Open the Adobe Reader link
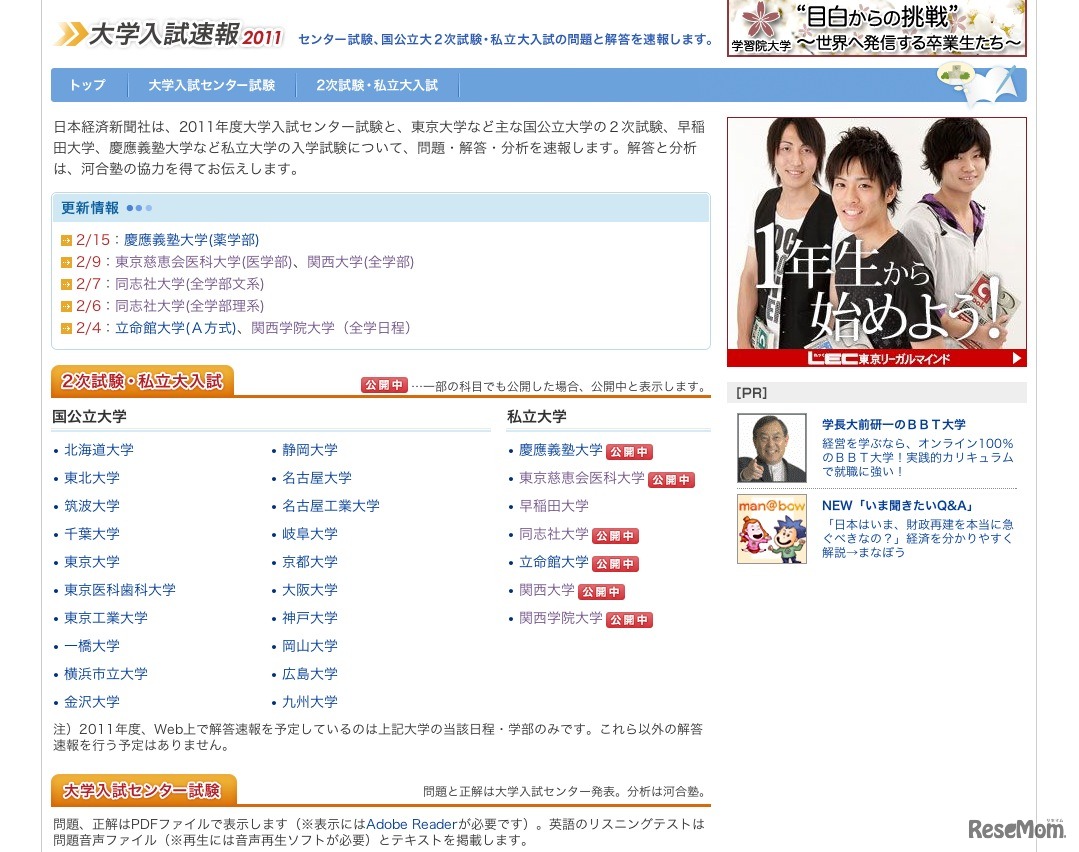Screen dimensions: 1079x852 412,824
